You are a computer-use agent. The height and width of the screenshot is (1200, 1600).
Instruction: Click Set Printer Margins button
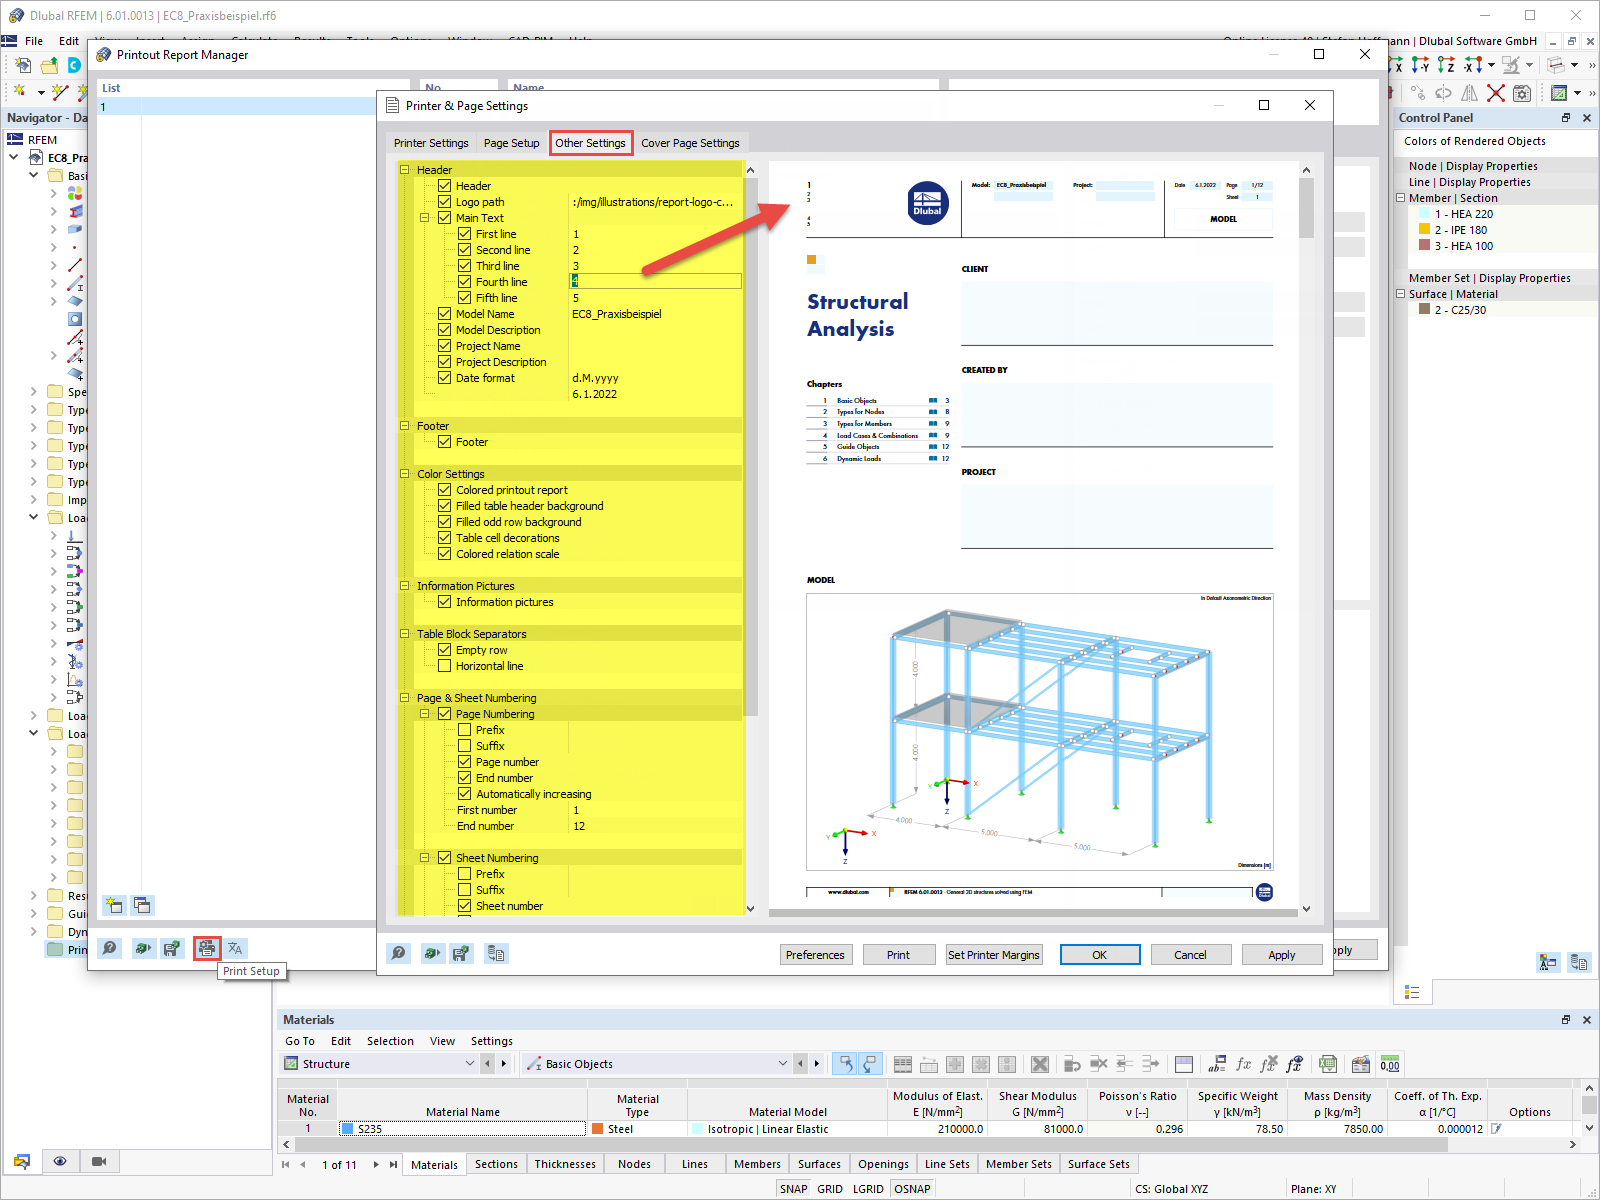pos(994,955)
